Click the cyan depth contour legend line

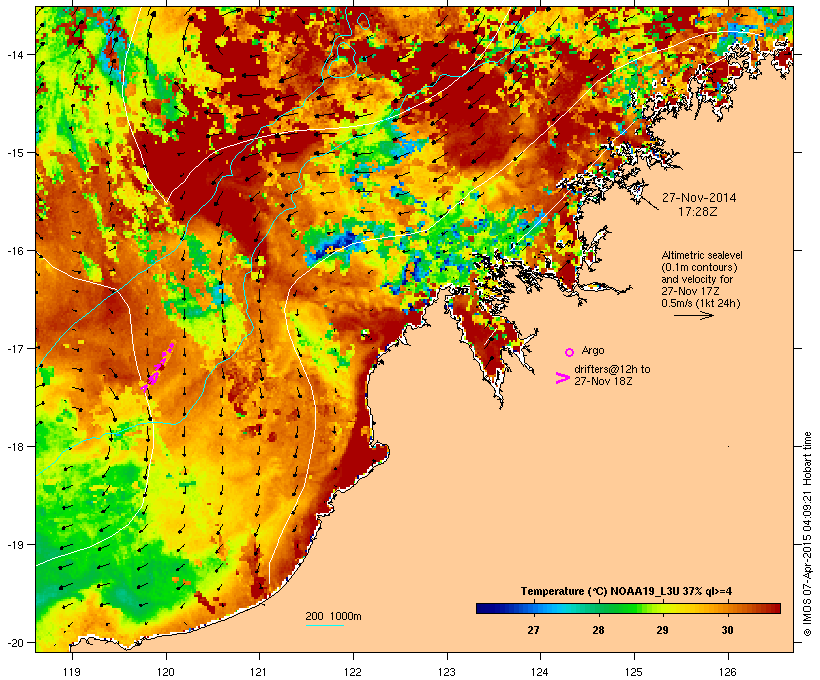(x=325, y=625)
